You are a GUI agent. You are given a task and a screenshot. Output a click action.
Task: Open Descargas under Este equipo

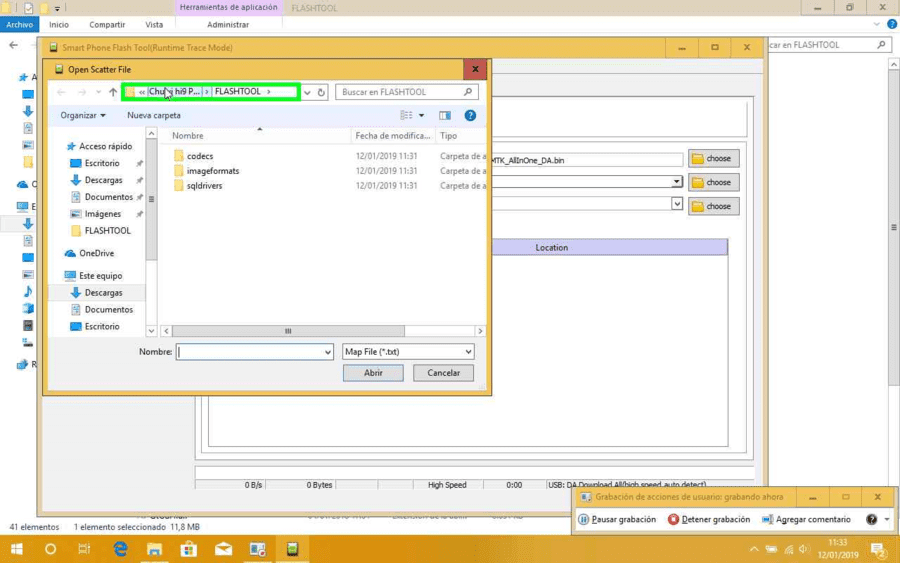(103, 293)
